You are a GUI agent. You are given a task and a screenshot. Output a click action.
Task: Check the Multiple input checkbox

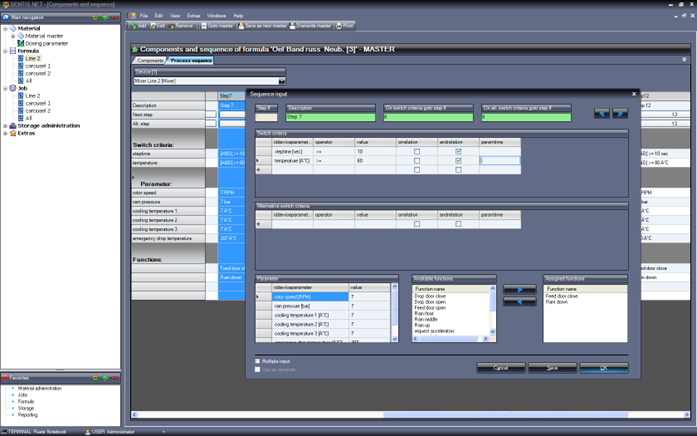[258, 361]
